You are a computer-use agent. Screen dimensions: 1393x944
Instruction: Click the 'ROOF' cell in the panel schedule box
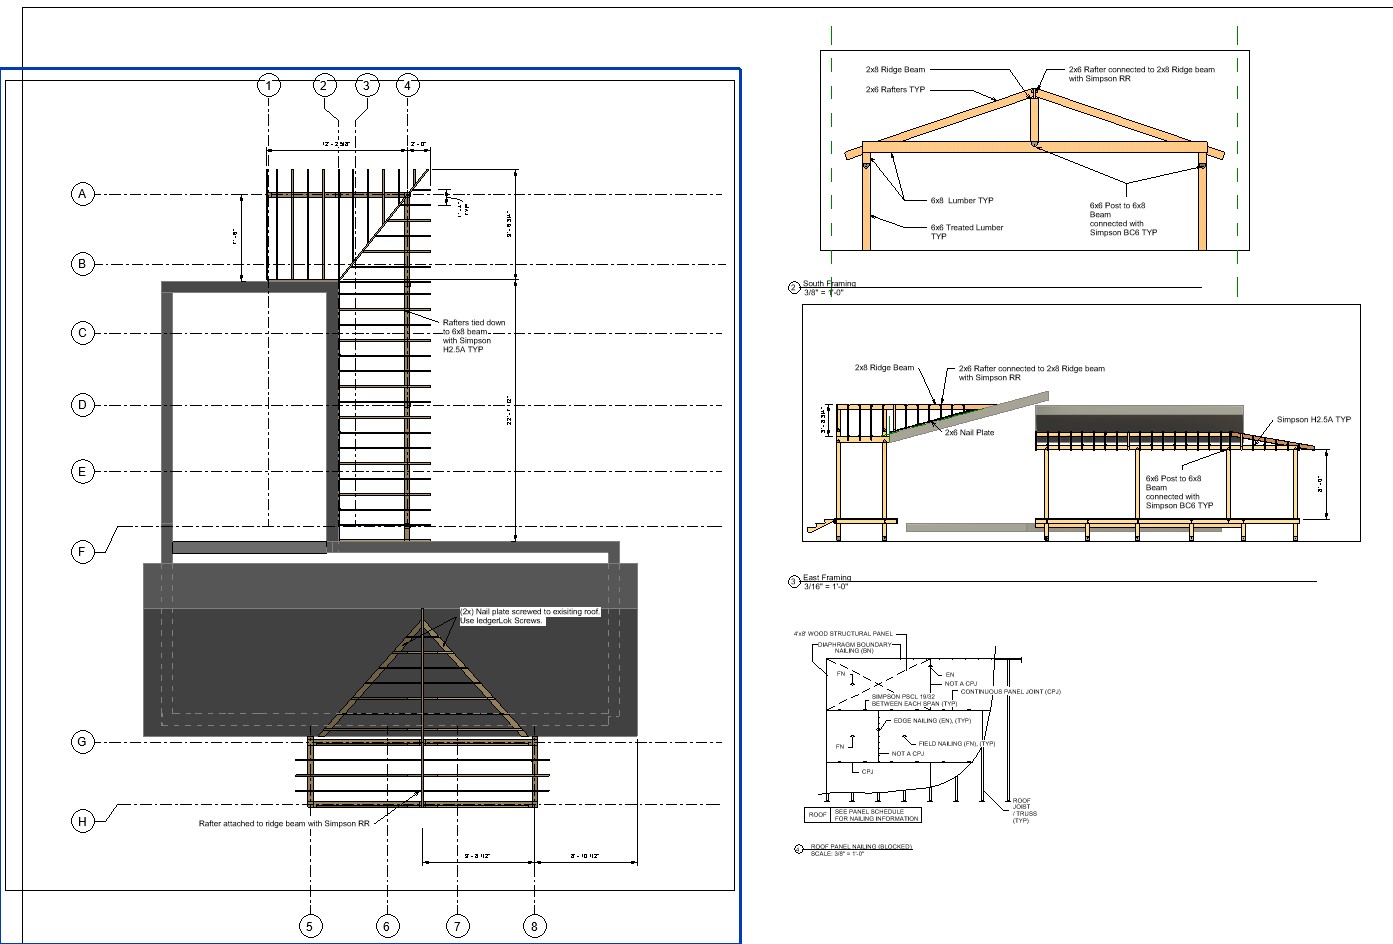point(817,815)
